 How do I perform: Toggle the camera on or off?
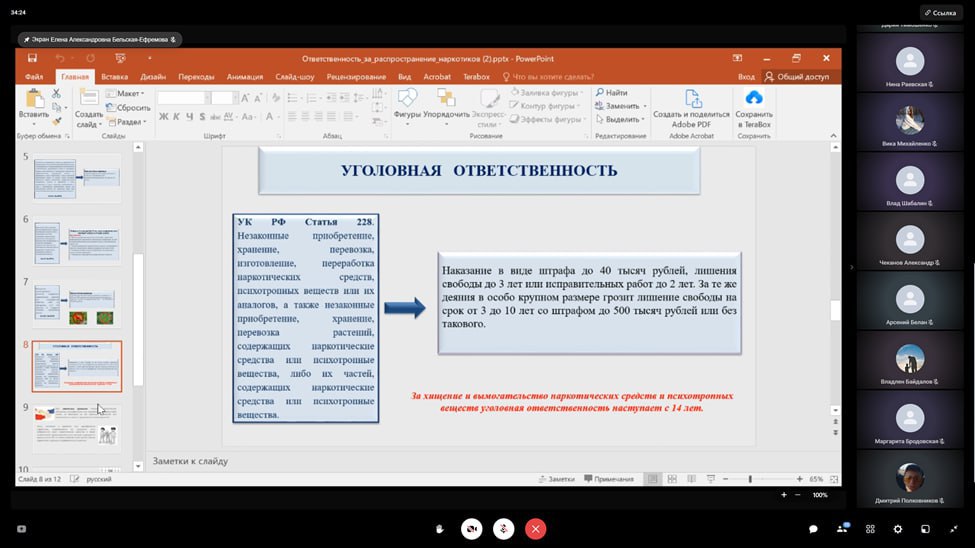coord(471,529)
